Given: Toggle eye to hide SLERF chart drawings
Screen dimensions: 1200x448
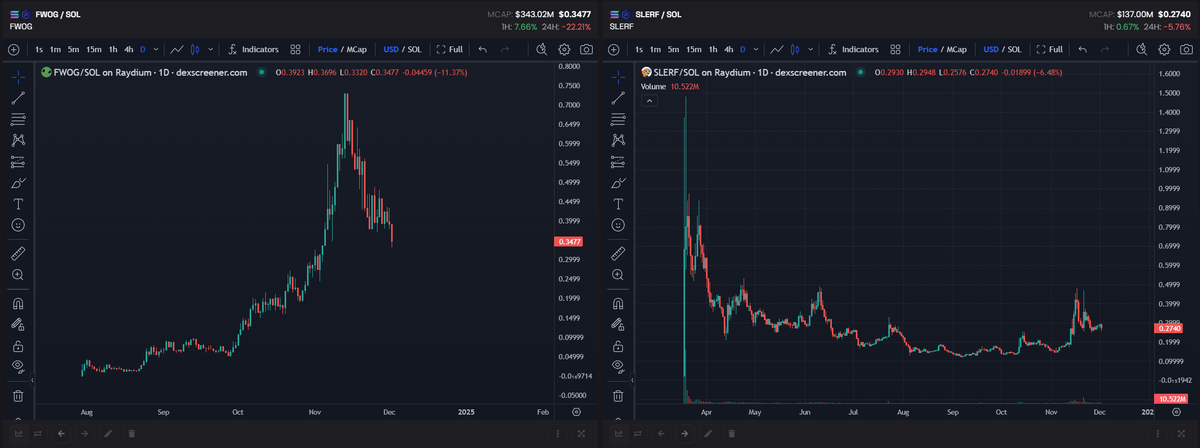Looking at the screenshot, I should coord(618,367).
